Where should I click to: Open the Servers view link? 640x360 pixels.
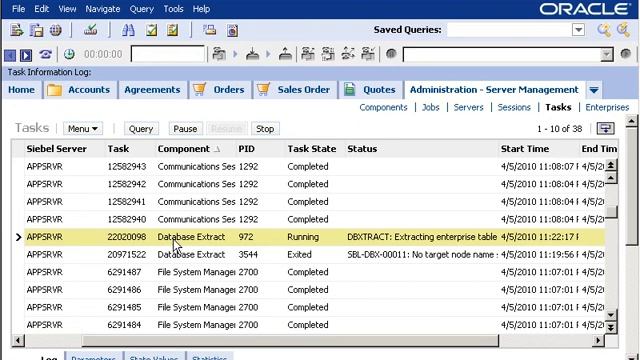point(469,107)
